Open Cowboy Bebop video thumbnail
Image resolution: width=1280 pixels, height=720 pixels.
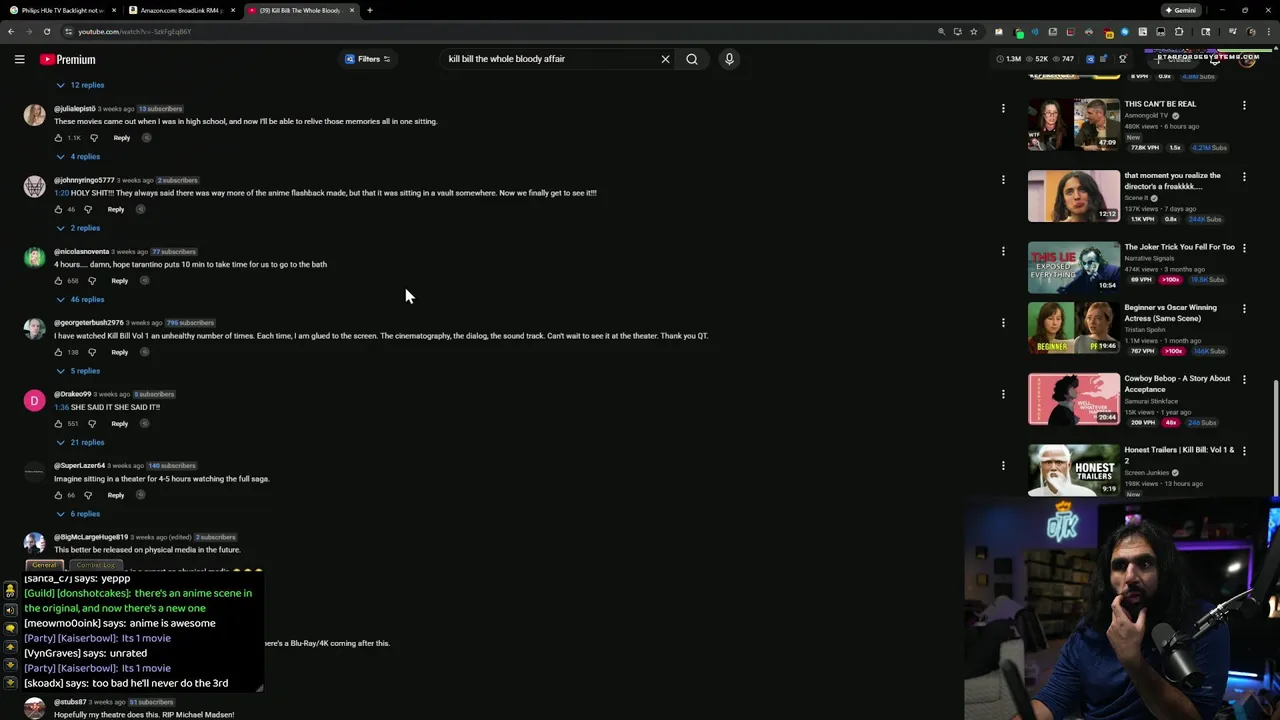1074,399
